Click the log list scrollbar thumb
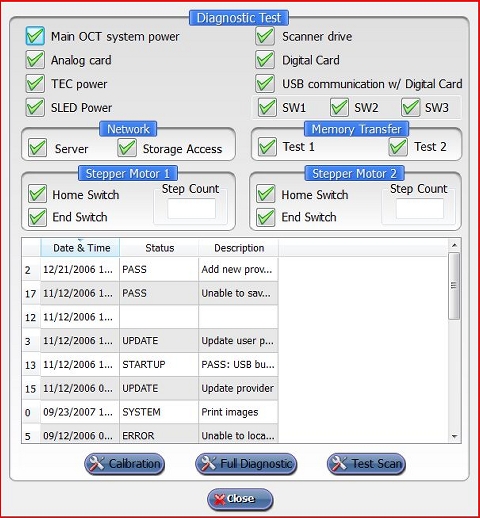480x518 pixels. pyautogui.click(x=454, y=286)
